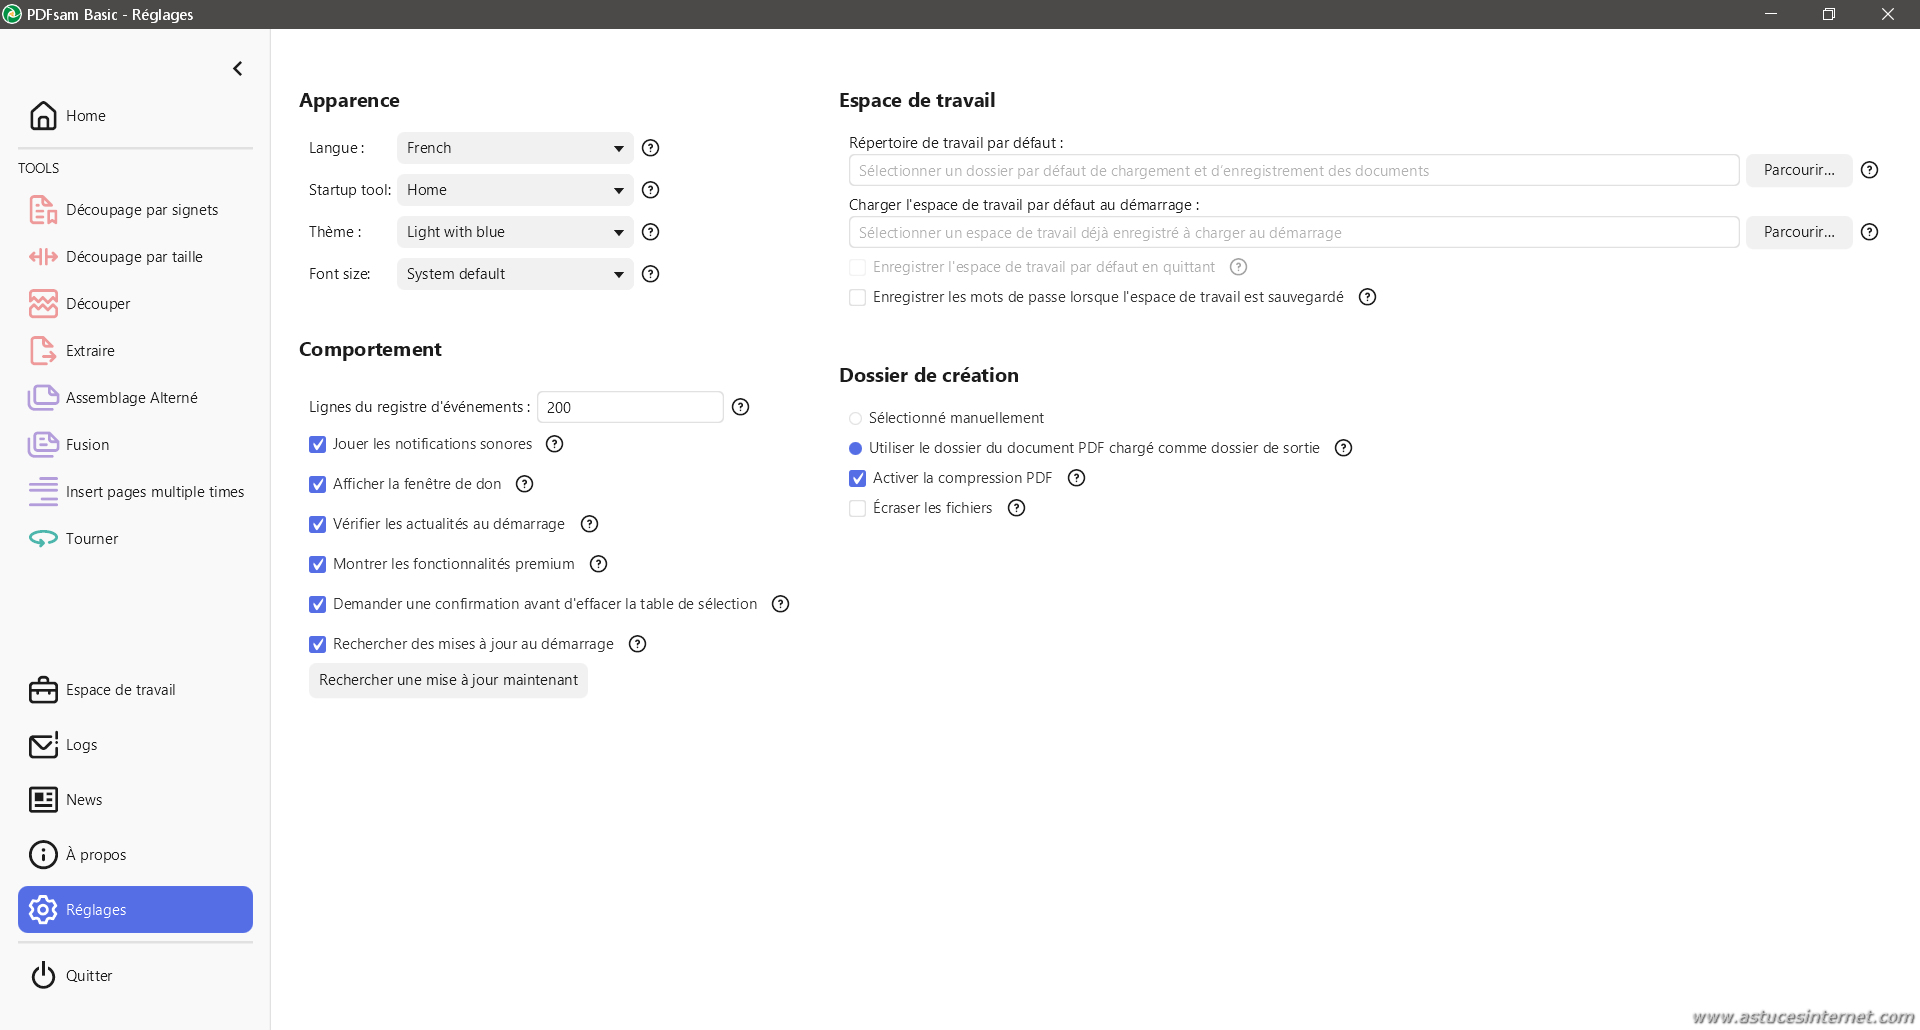Open the News page
1920x1030 pixels.
(x=135, y=800)
